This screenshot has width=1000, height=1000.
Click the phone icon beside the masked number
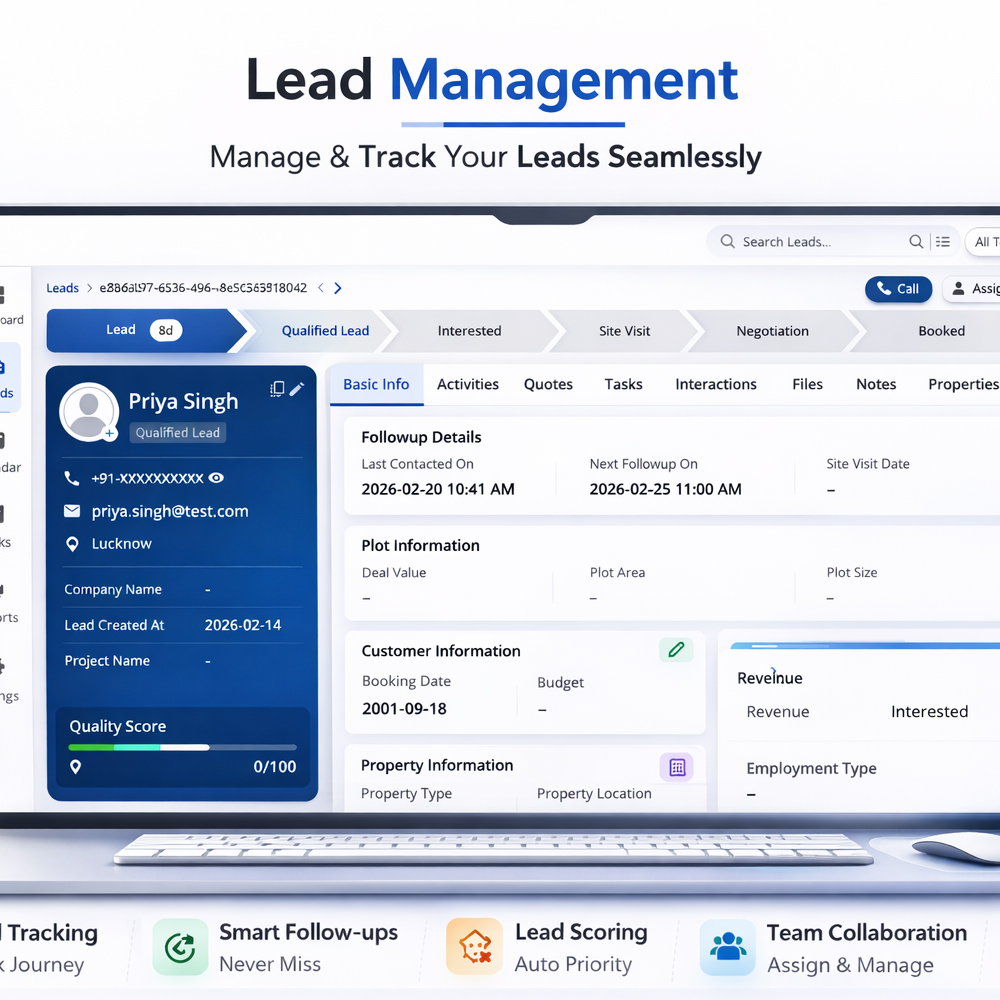[71, 477]
